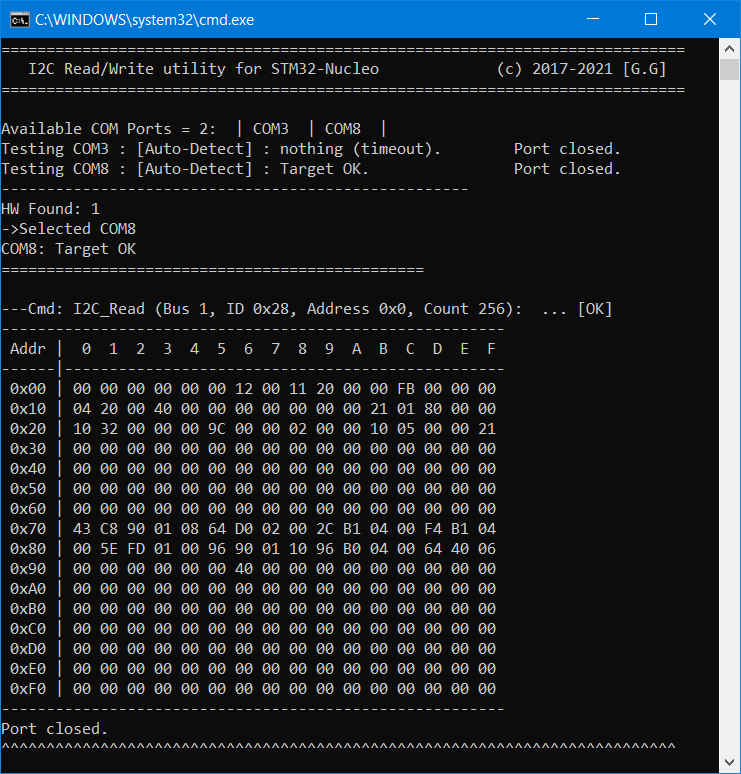The image size is (741, 774).
Task: Click 'COM8' in the available ports list
Action: [x=343, y=129]
